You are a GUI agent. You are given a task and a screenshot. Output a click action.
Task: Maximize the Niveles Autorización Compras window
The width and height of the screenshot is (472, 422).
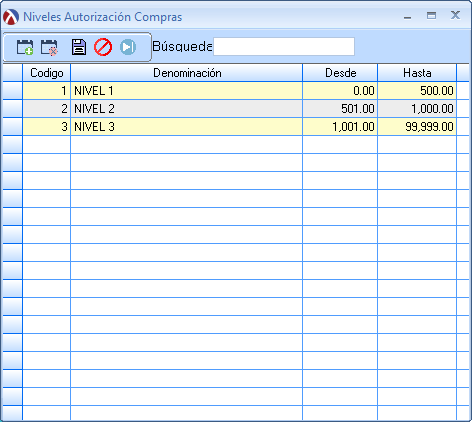click(x=431, y=15)
